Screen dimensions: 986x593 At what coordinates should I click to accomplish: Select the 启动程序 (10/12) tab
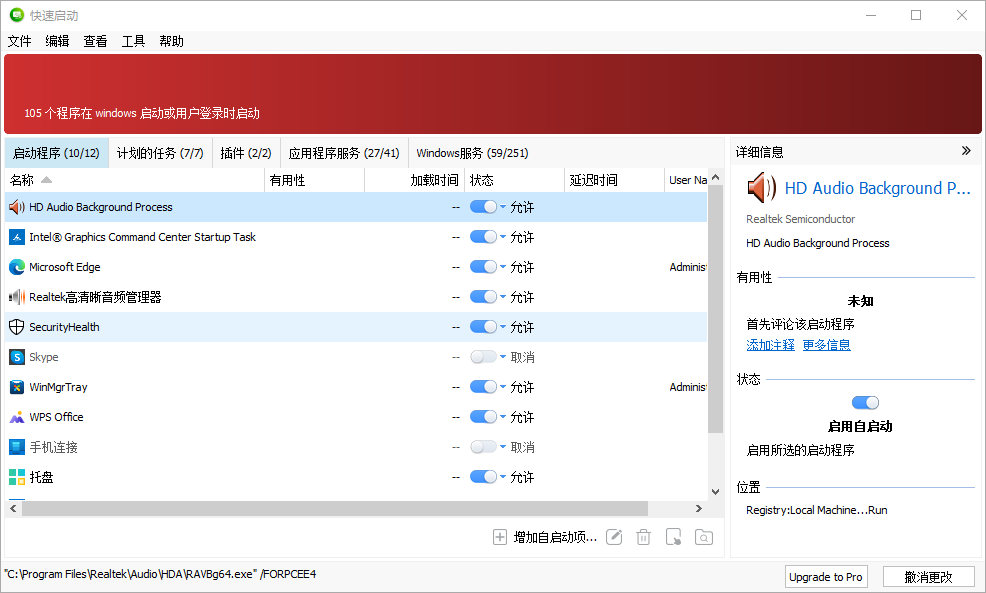click(57, 153)
